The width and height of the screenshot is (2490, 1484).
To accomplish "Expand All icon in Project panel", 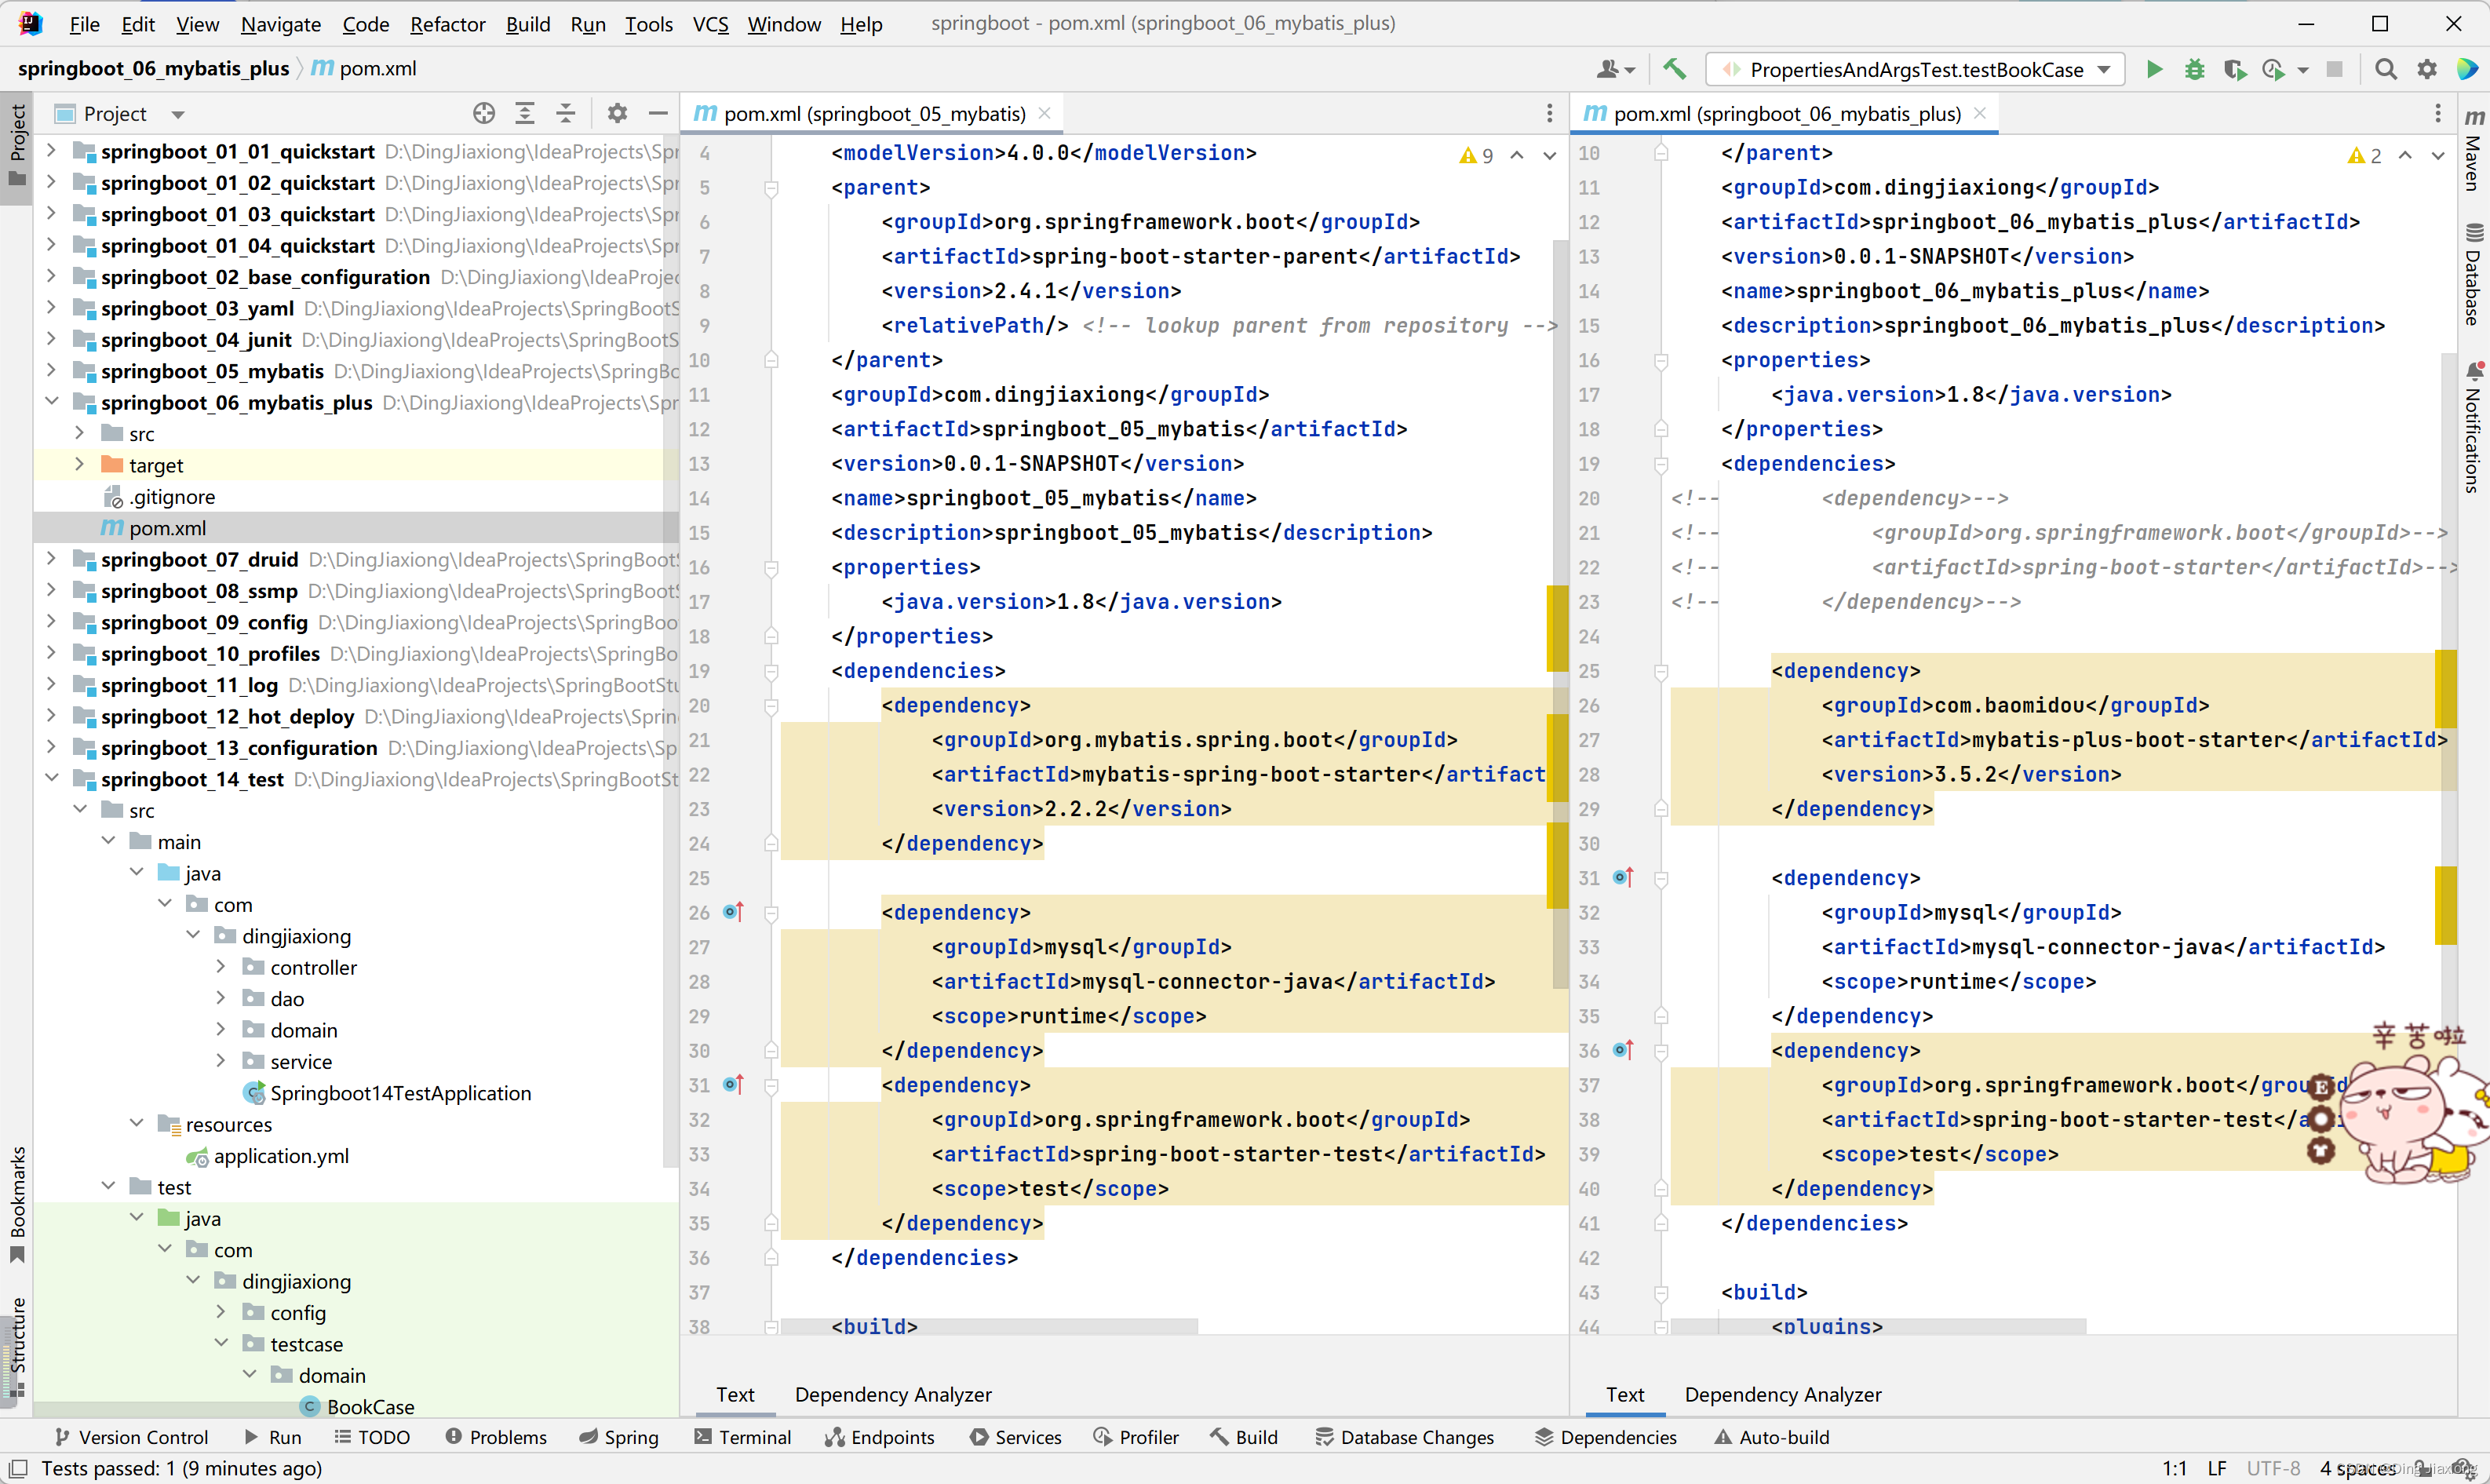I will point(525,113).
